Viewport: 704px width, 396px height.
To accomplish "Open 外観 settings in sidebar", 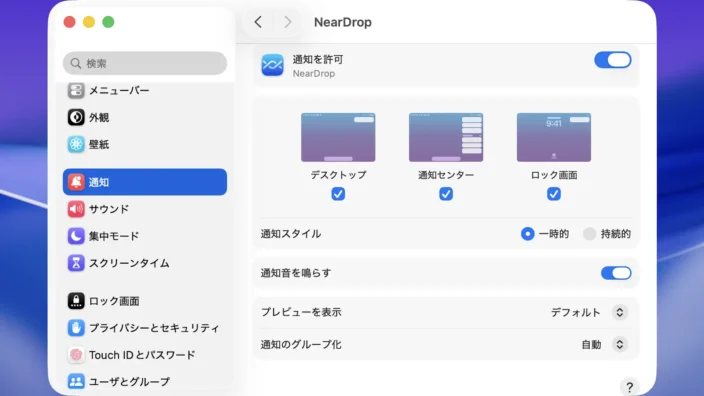I will coord(145,117).
